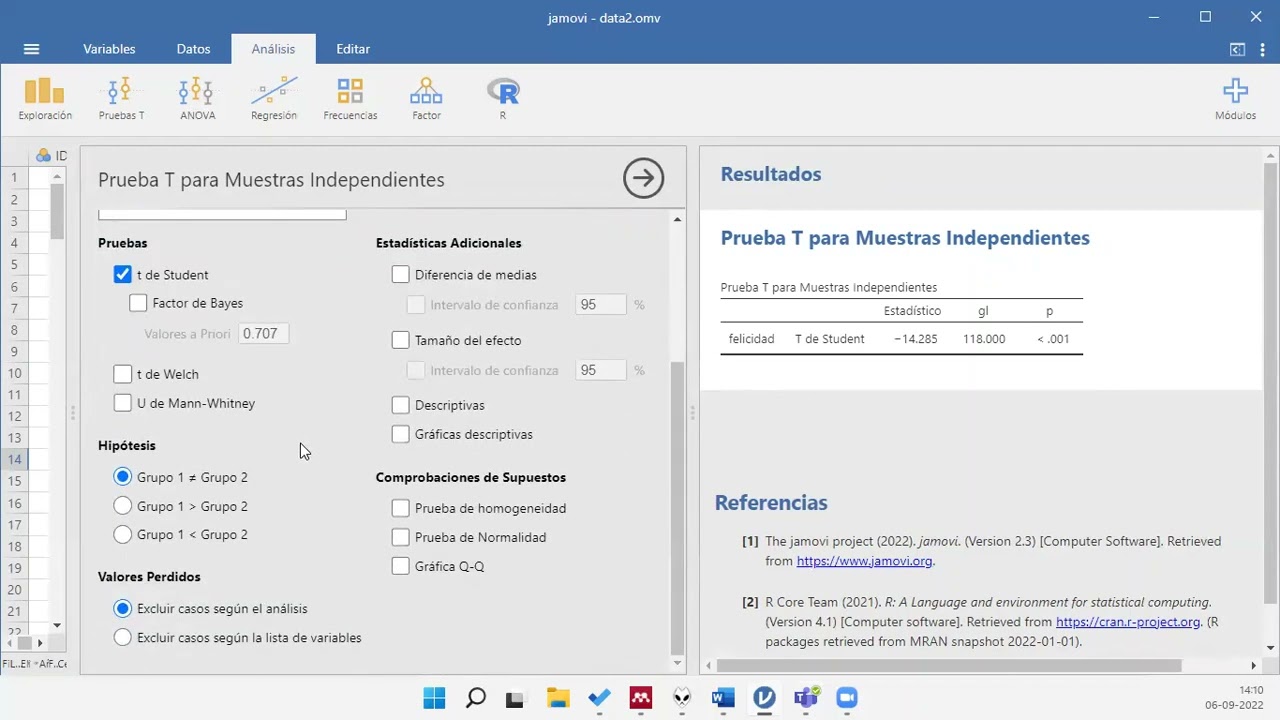Select hypothesis Grupo 1 ≠ Grupo 2
1280x720 pixels.
tap(123, 477)
